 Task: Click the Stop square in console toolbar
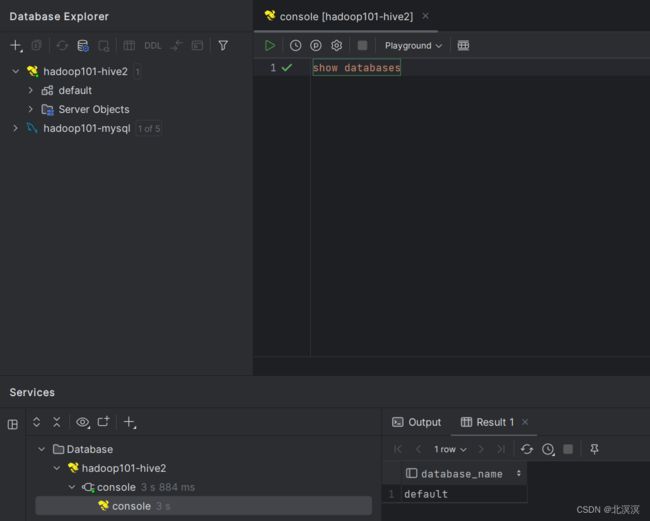362,45
